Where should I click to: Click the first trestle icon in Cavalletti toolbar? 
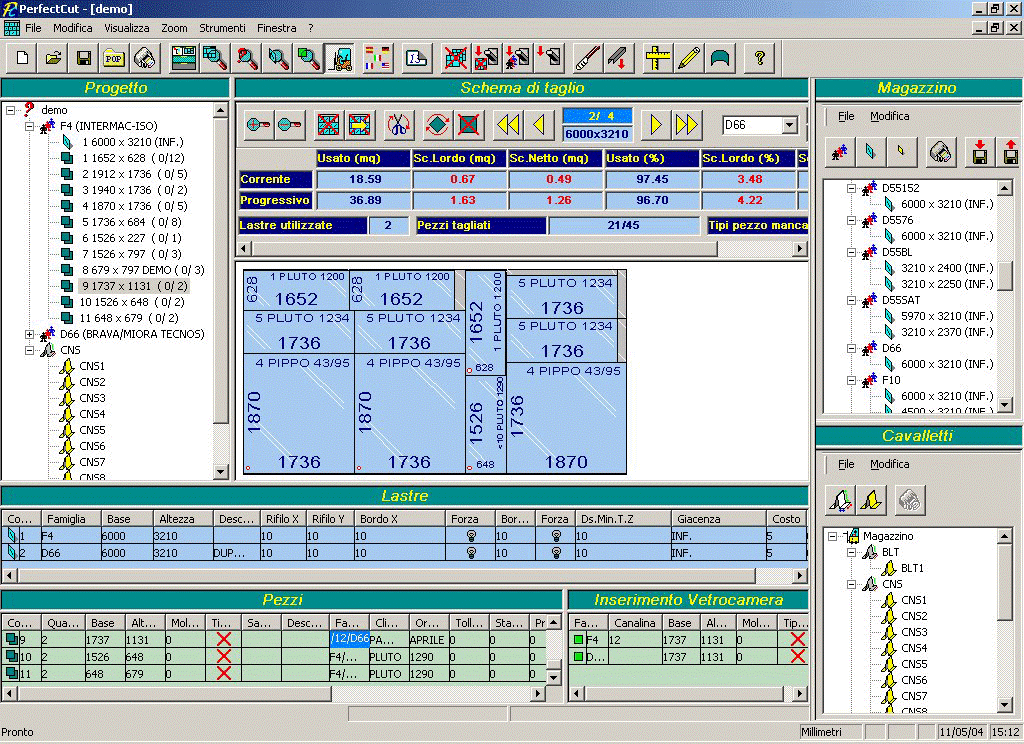point(840,500)
